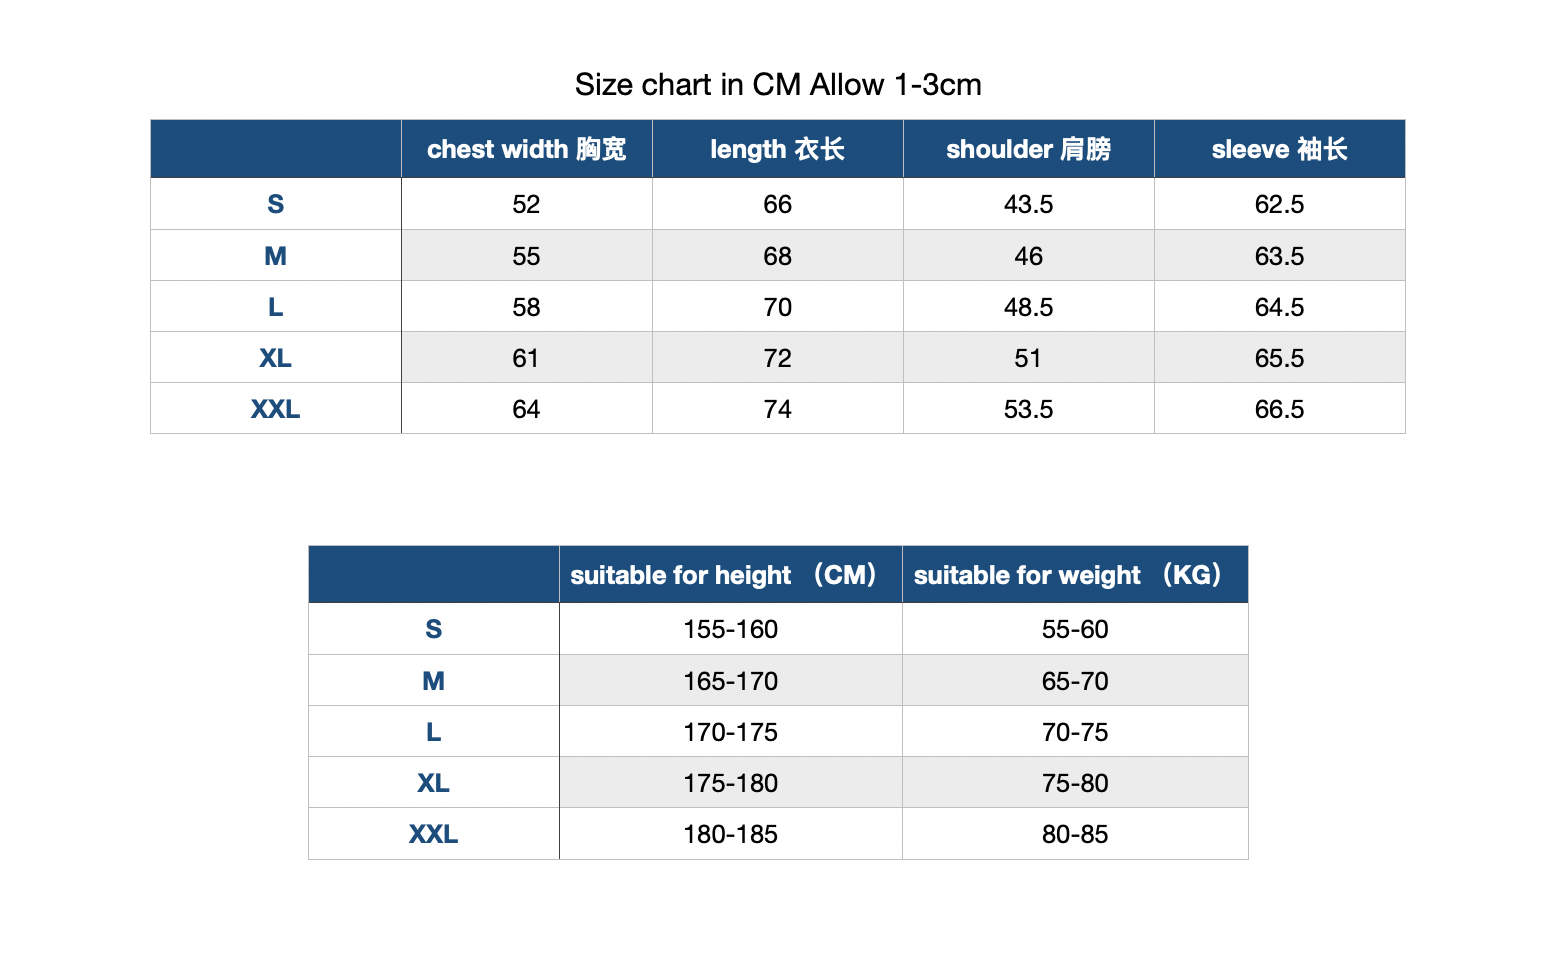This screenshot has height=970, width=1546.
Task: Click the XL label in the bottom table
Action: tap(433, 783)
